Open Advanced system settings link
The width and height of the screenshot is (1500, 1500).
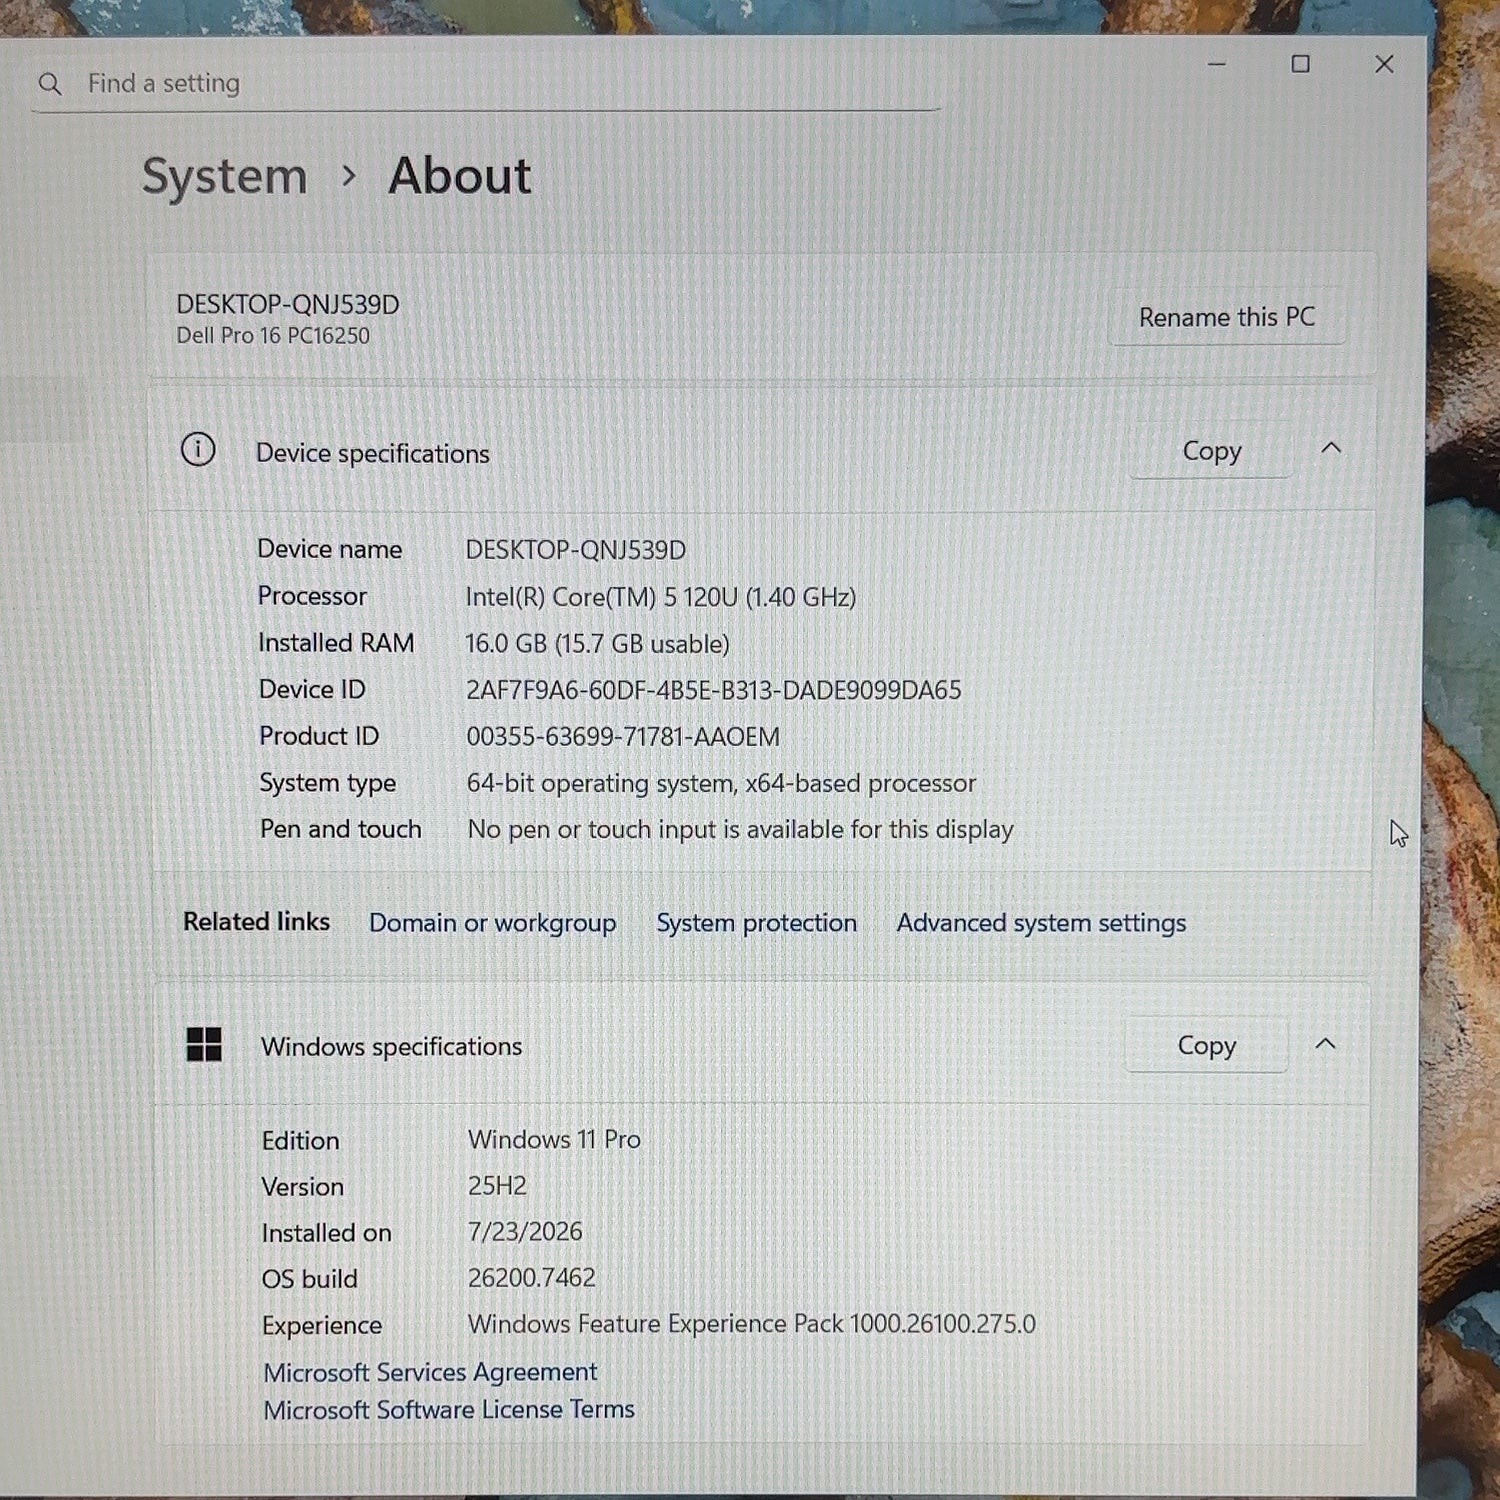point(1041,923)
